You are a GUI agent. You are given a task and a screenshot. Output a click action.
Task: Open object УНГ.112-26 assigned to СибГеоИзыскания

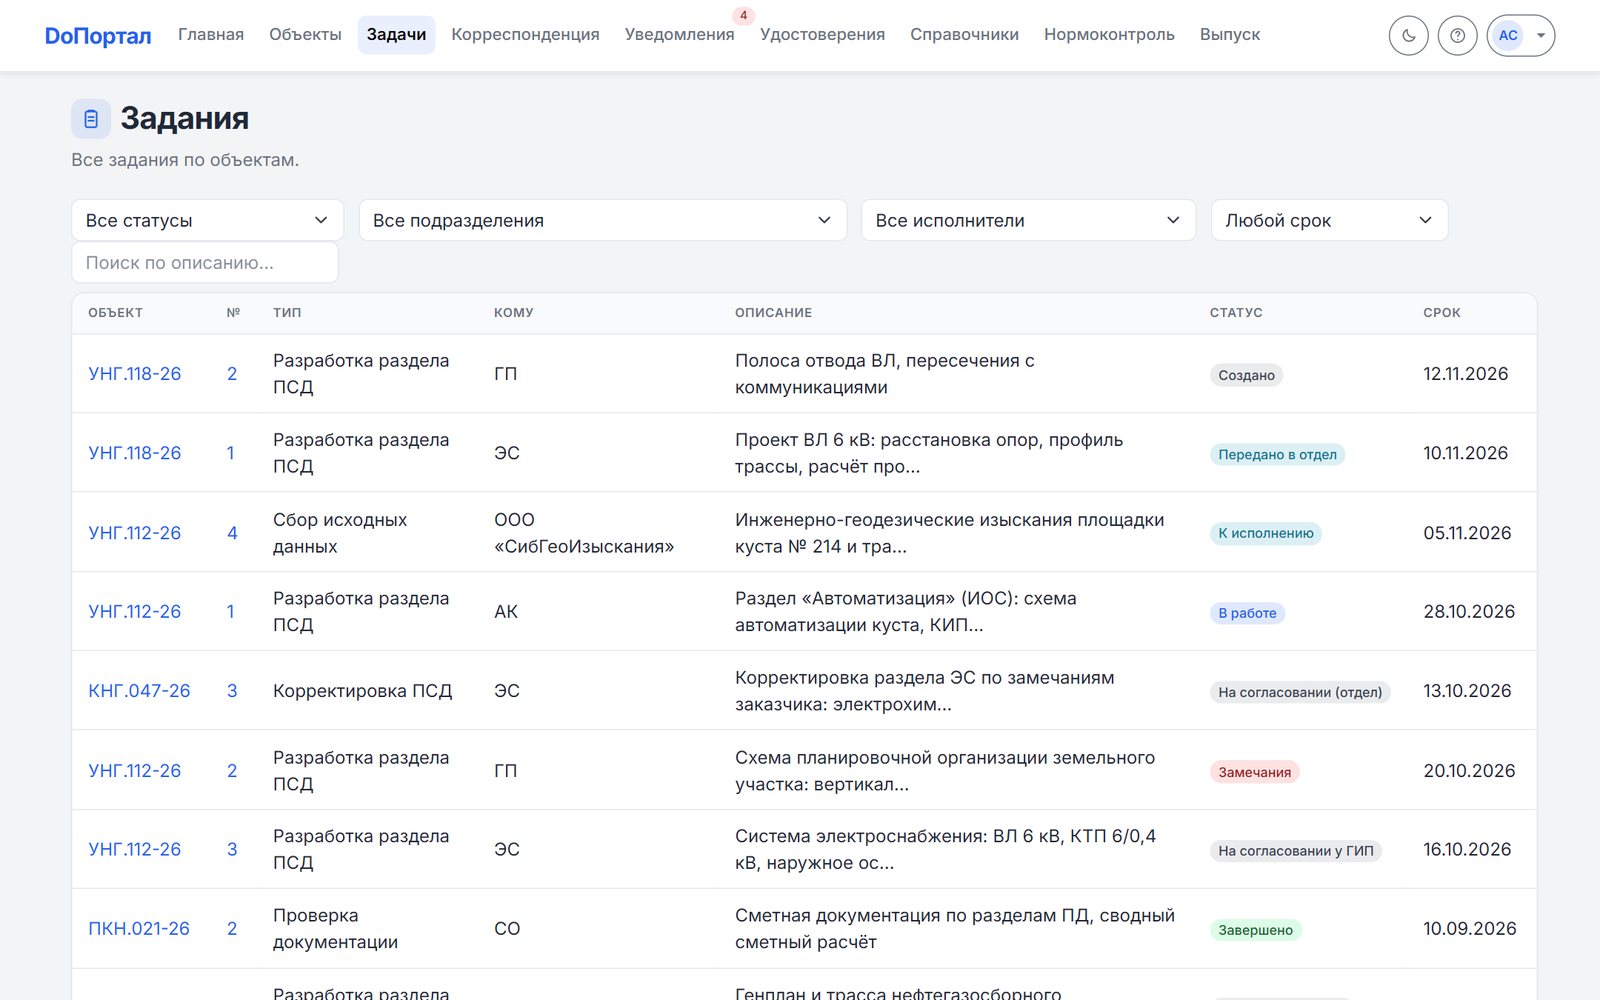coord(135,533)
